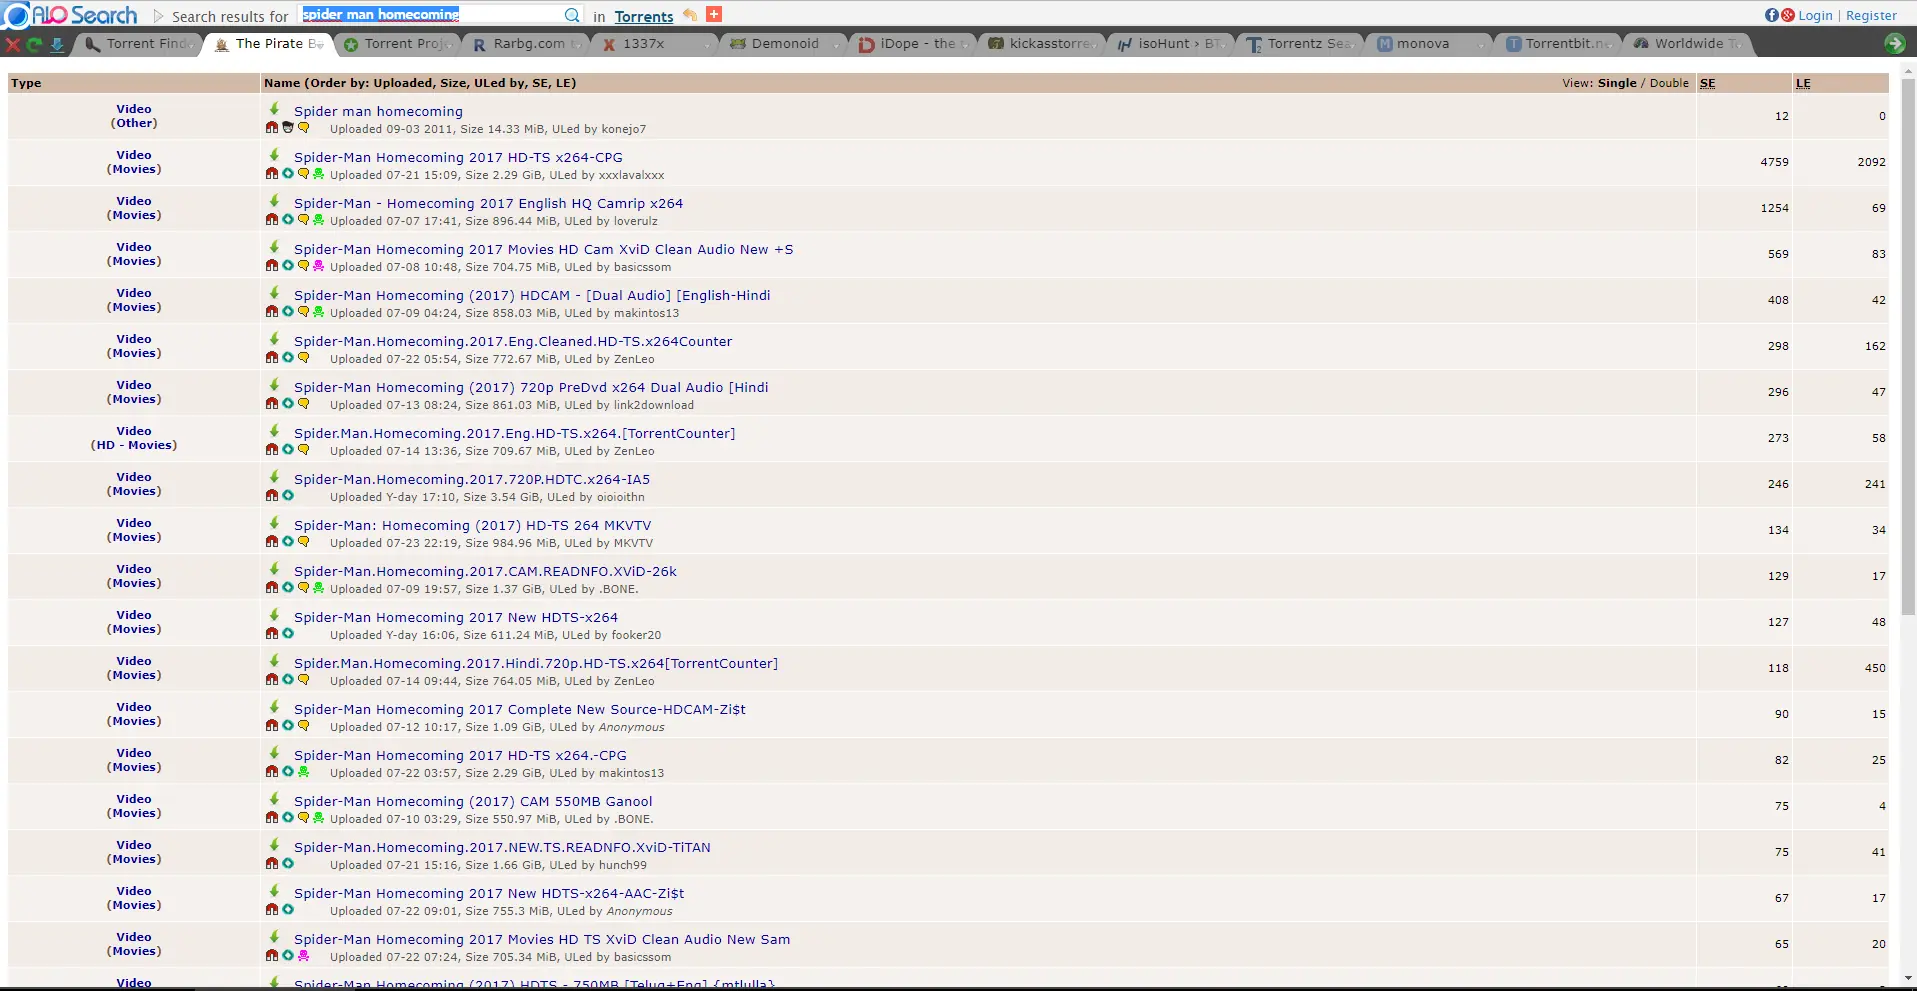Click green skull icon on CAM.READNFO.XViD-26k row
Viewport: 1917px width, 991px height.
(x=318, y=588)
